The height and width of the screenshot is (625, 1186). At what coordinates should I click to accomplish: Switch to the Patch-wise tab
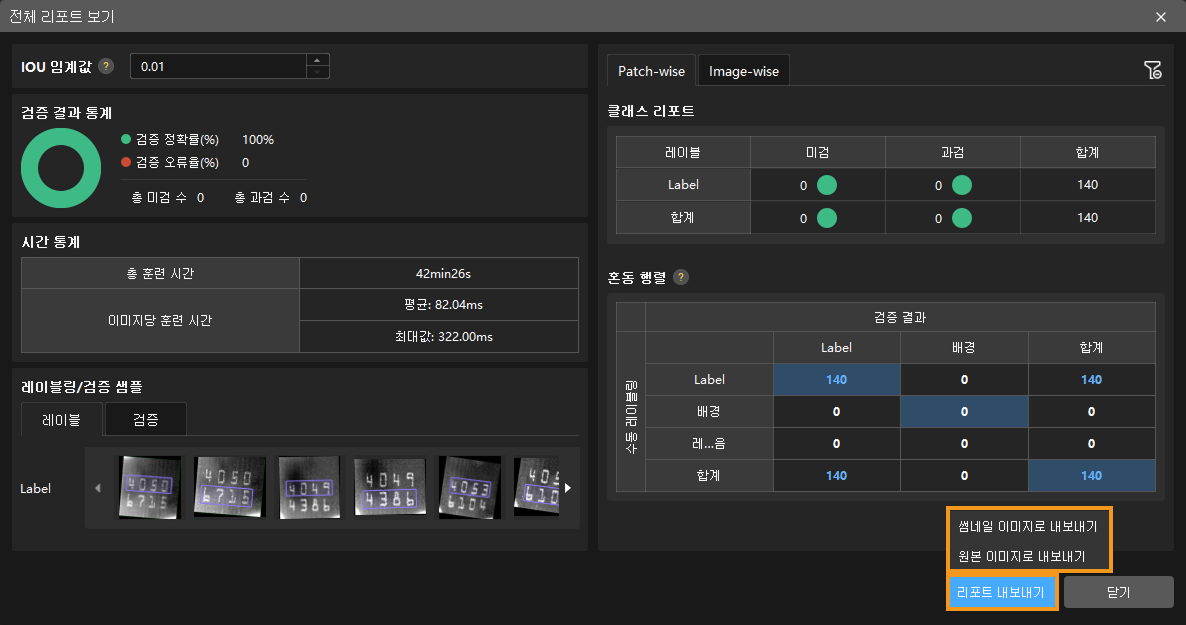(x=651, y=71)
